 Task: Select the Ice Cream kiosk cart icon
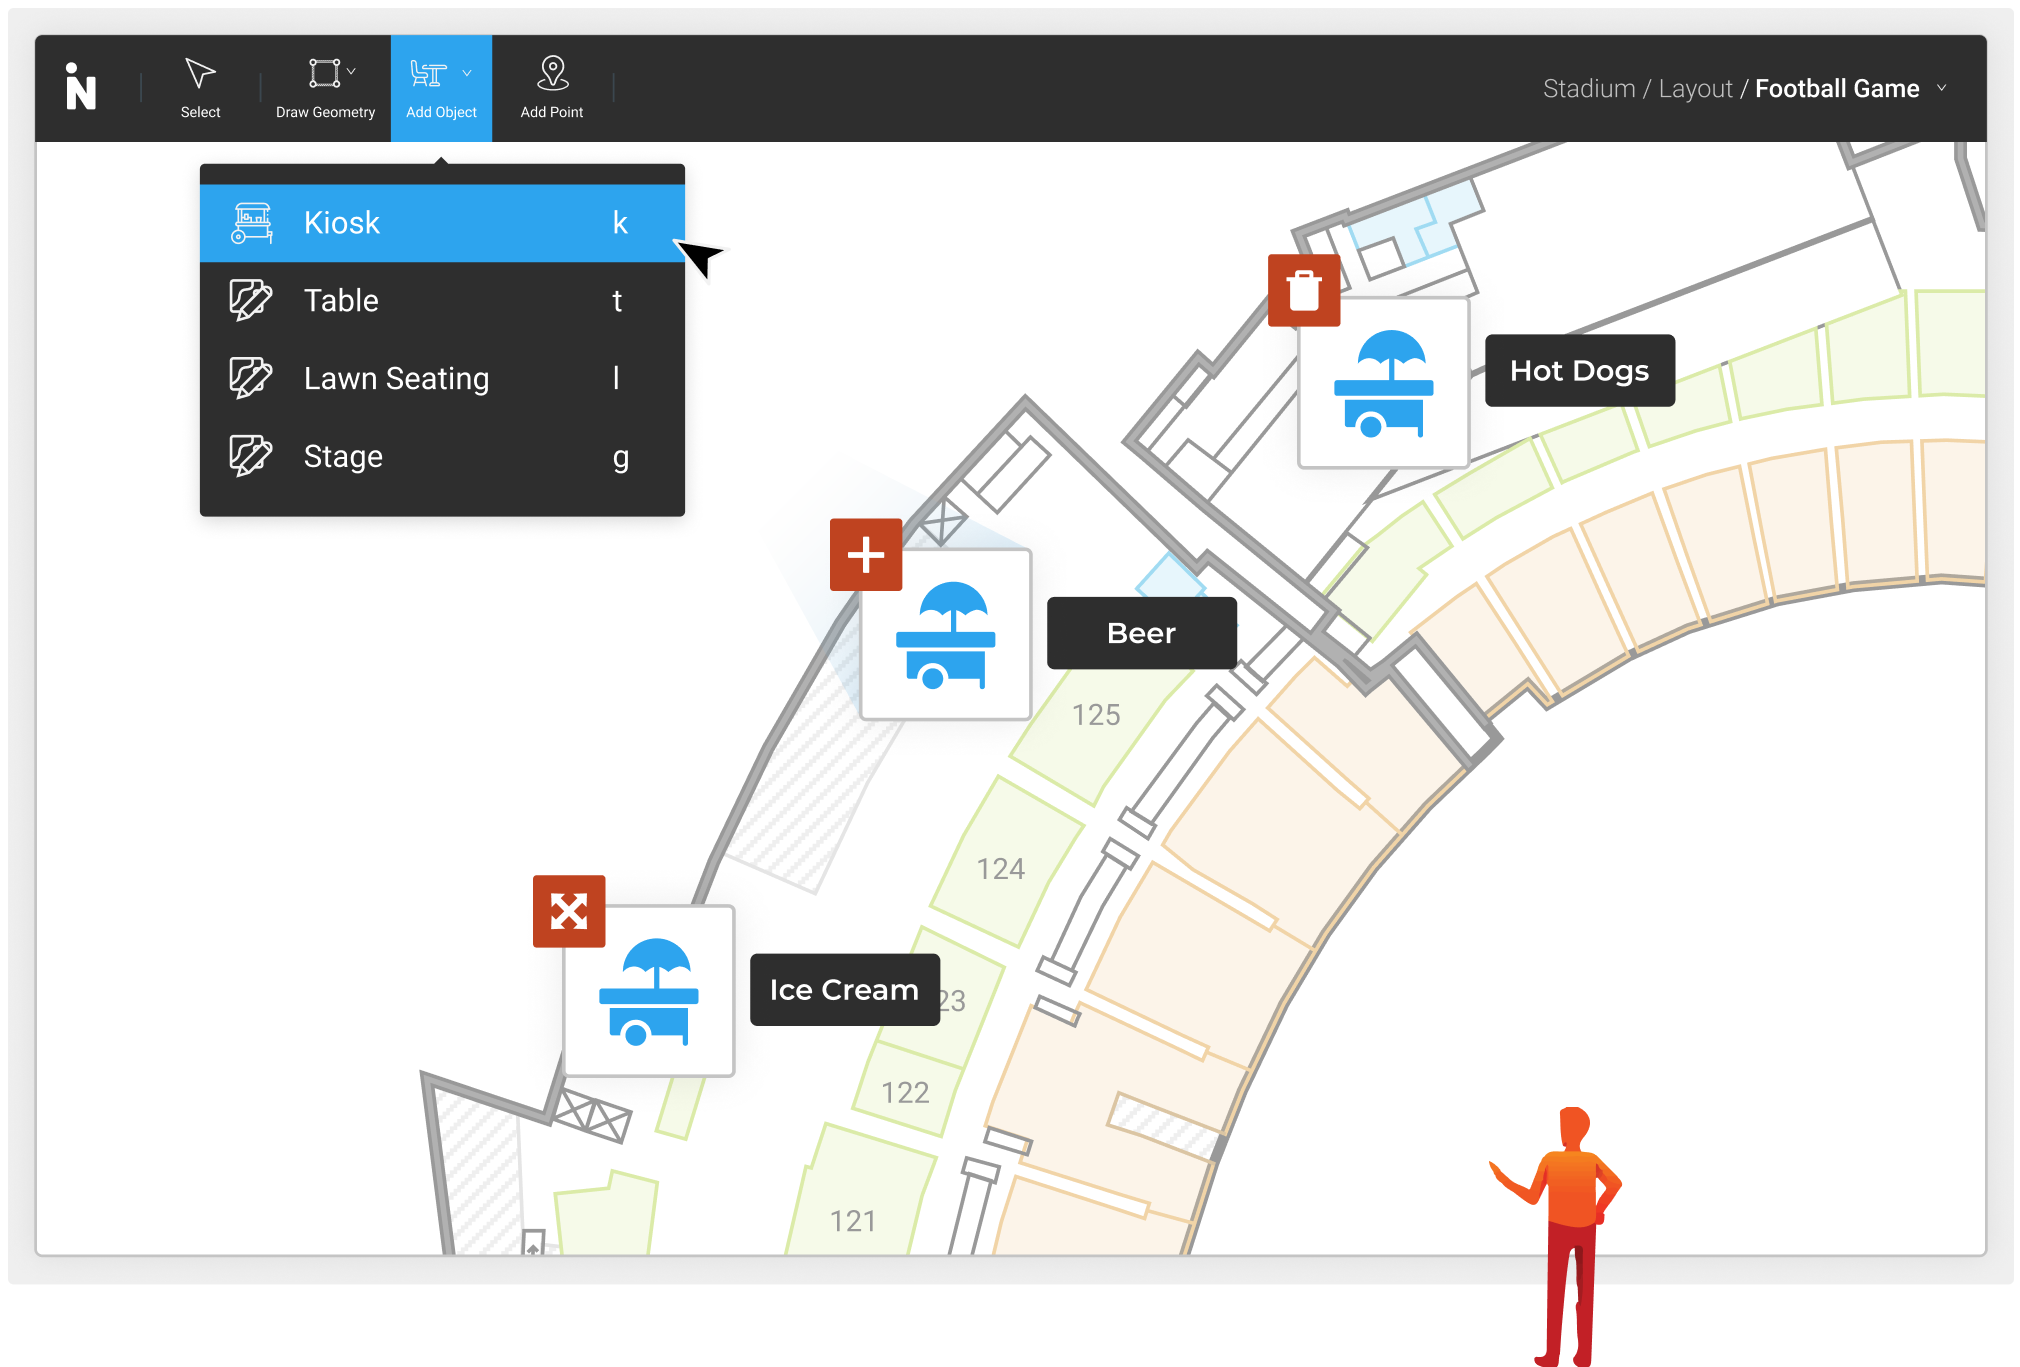click(649, 991)
